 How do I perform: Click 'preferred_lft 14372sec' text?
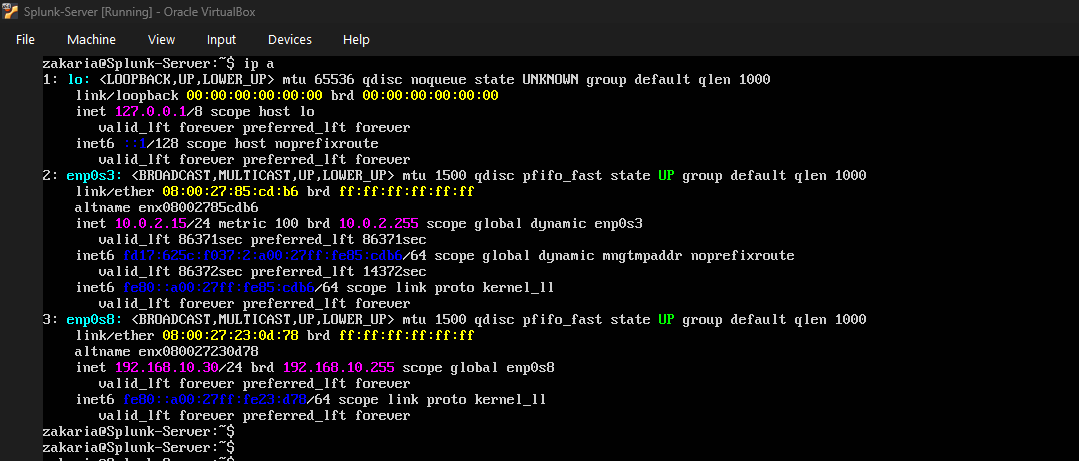click(x=339, y=272)
